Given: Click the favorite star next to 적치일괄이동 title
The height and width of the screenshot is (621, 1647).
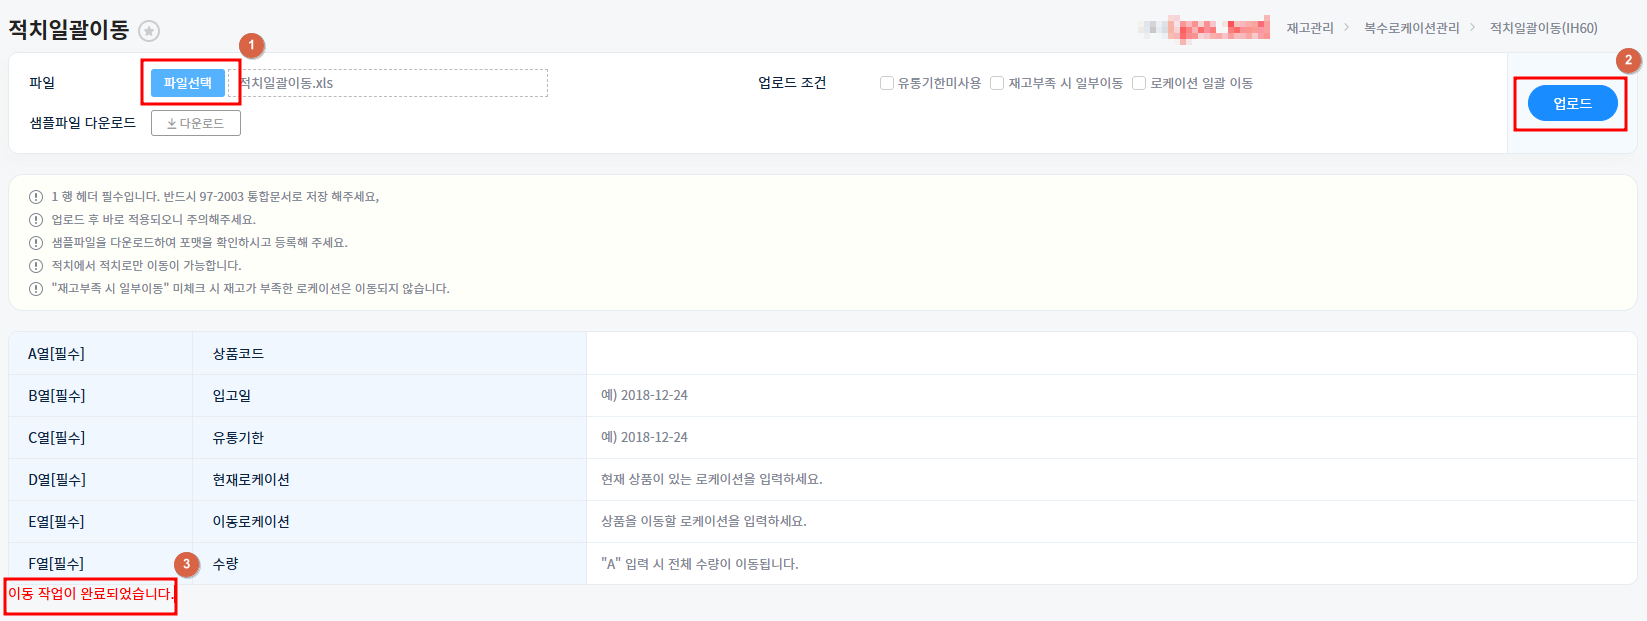Looking at the screenshot, I should [x=149, y=31].
